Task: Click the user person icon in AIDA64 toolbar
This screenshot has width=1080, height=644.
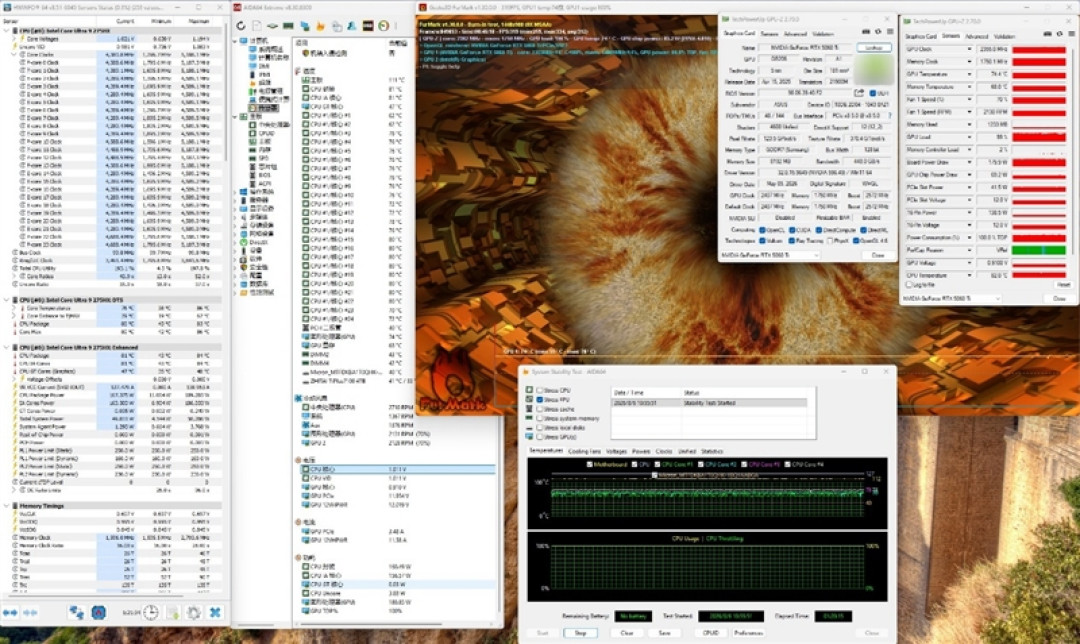Action: coord(352,26)
